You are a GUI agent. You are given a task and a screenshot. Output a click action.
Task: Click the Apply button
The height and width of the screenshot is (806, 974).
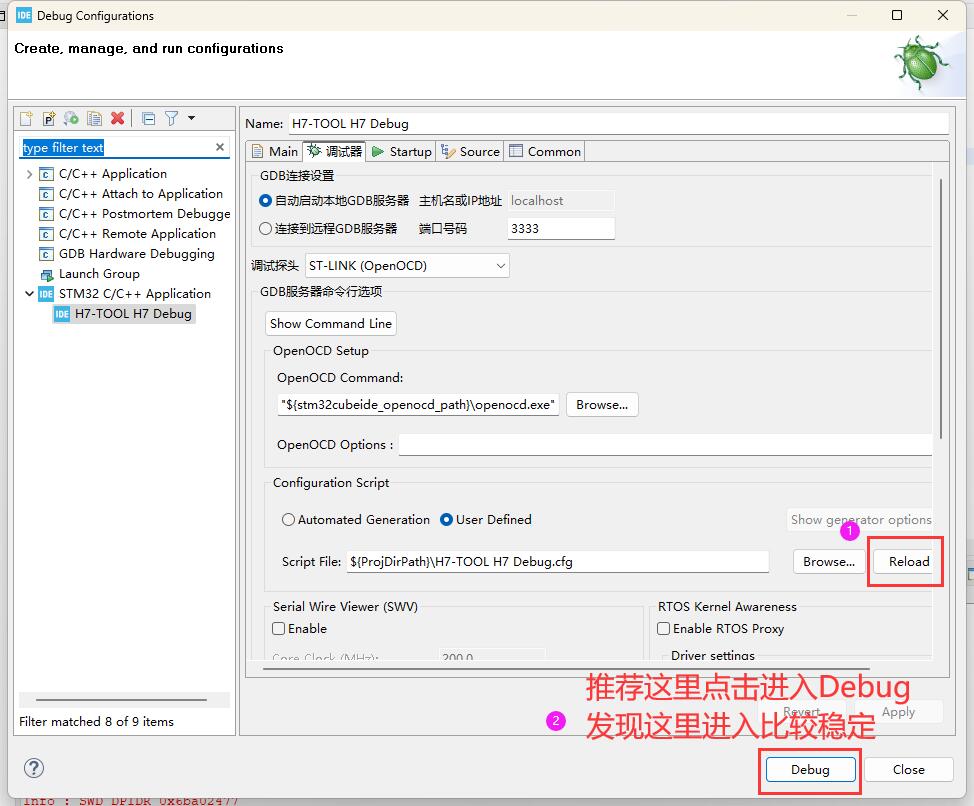coord(898,712)
